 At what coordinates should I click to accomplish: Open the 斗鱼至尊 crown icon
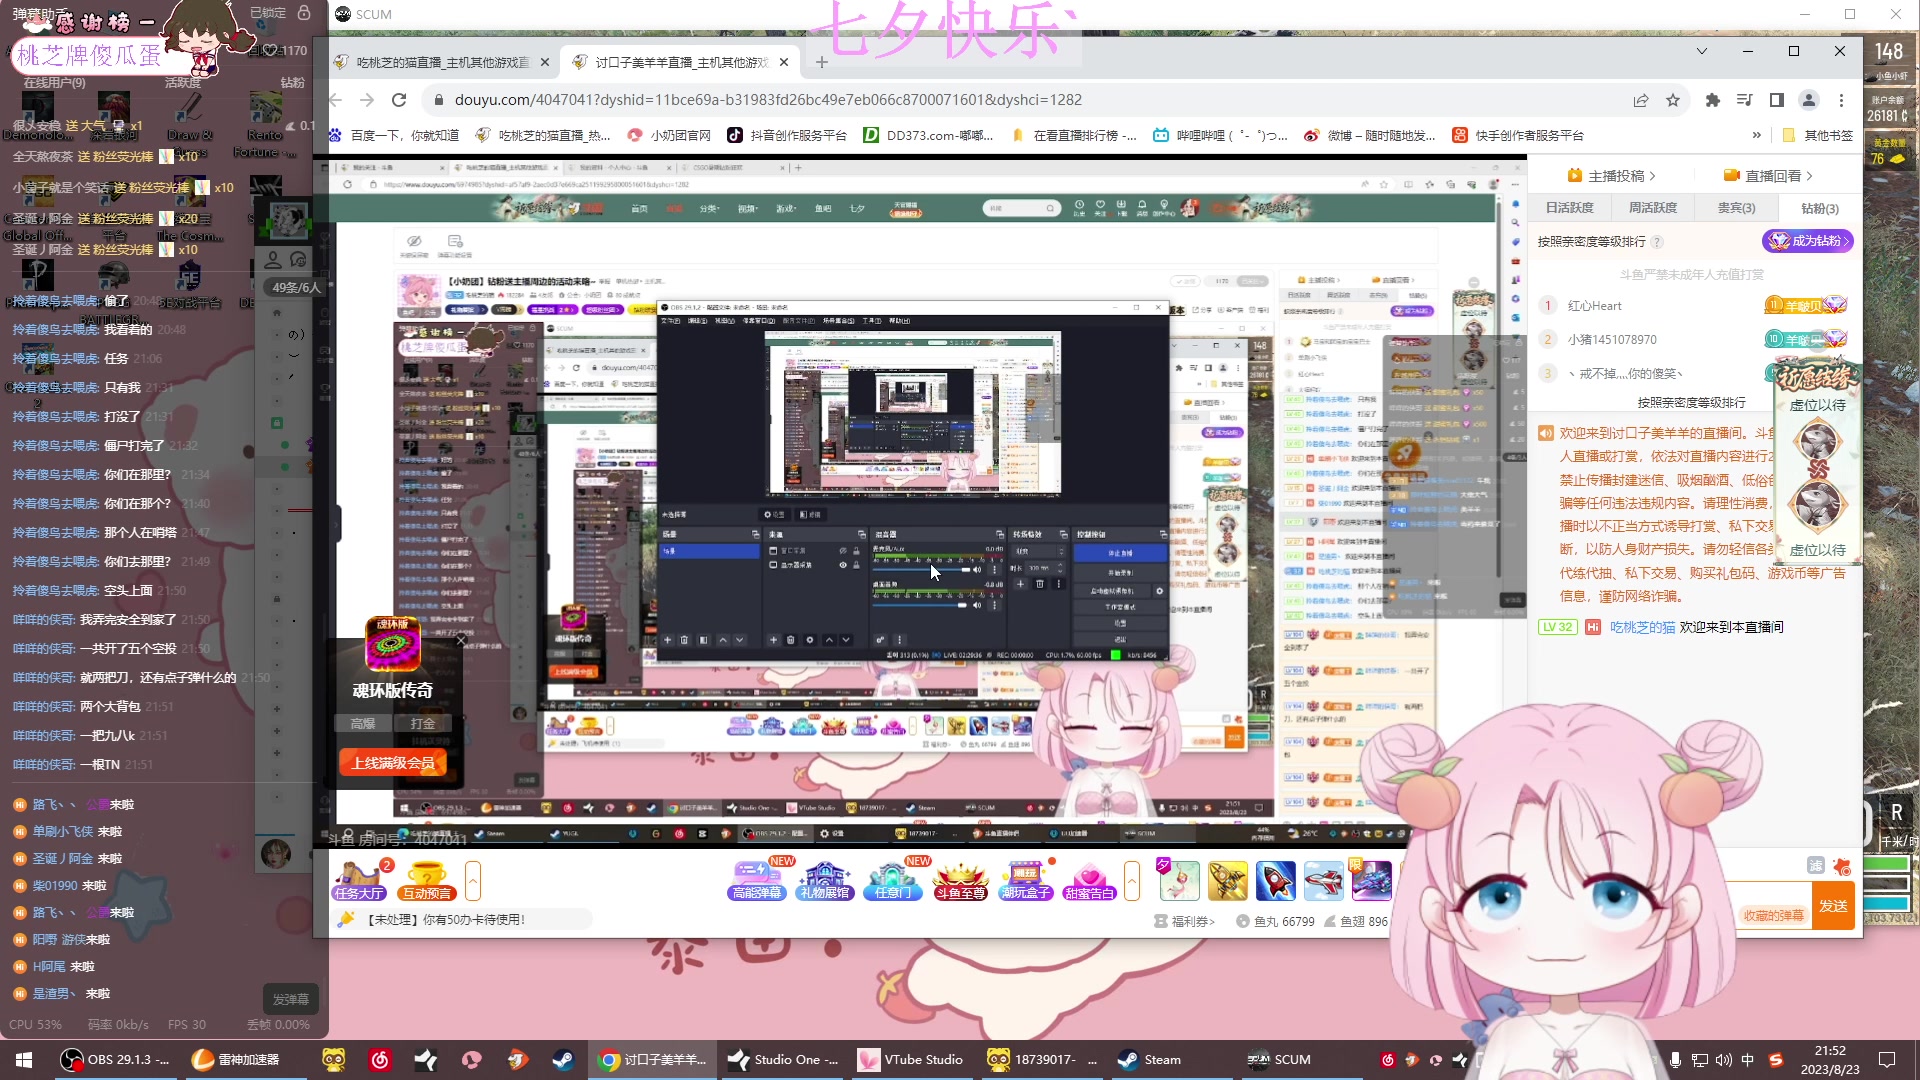pos(960,881)
